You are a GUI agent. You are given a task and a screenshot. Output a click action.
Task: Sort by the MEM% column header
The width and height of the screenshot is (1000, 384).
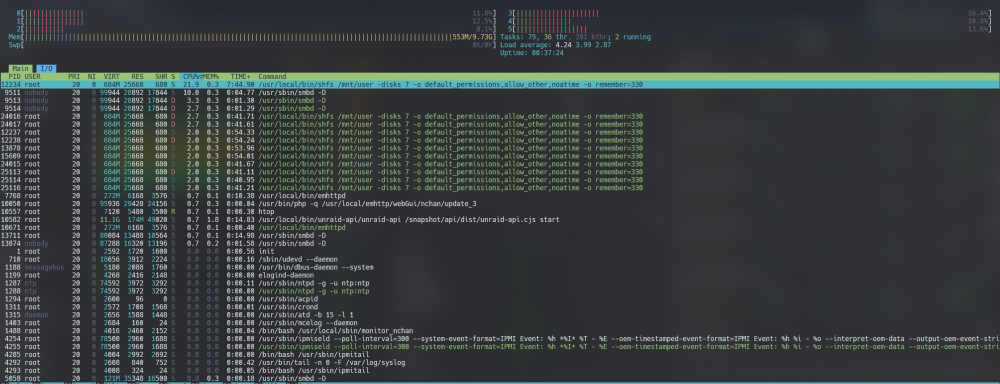211,77
